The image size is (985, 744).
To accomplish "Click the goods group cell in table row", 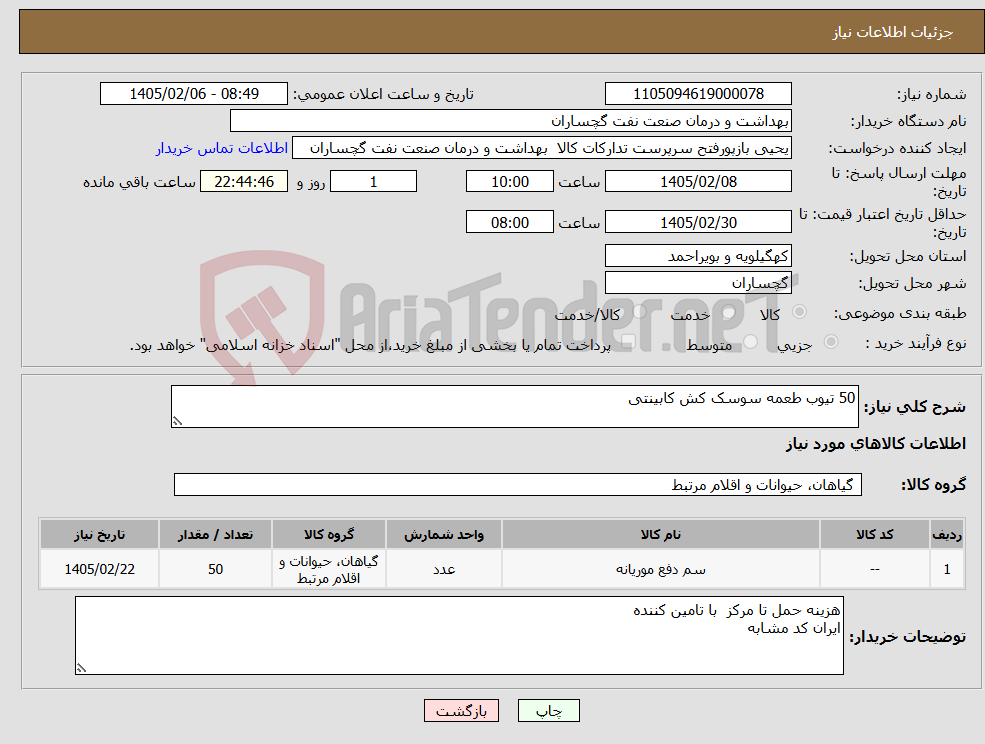I will tap(329, 569).
